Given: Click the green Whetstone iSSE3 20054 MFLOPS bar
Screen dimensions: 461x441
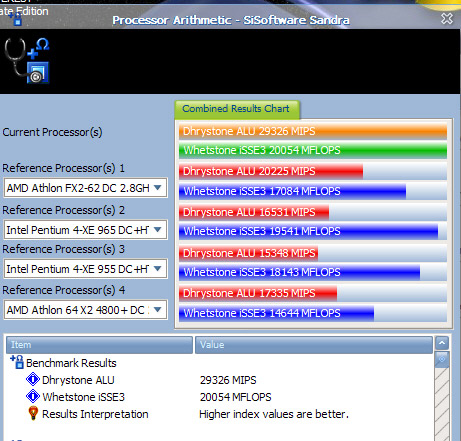Looking at the screenshot, I should tap(313, 150).
